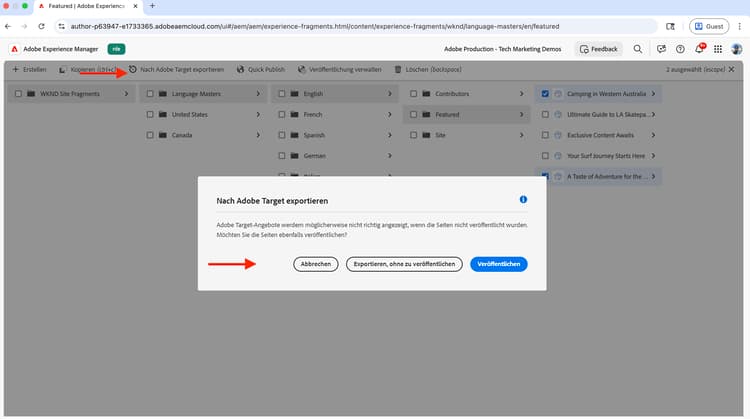Uncheck Camping in Western Australia

545,94
